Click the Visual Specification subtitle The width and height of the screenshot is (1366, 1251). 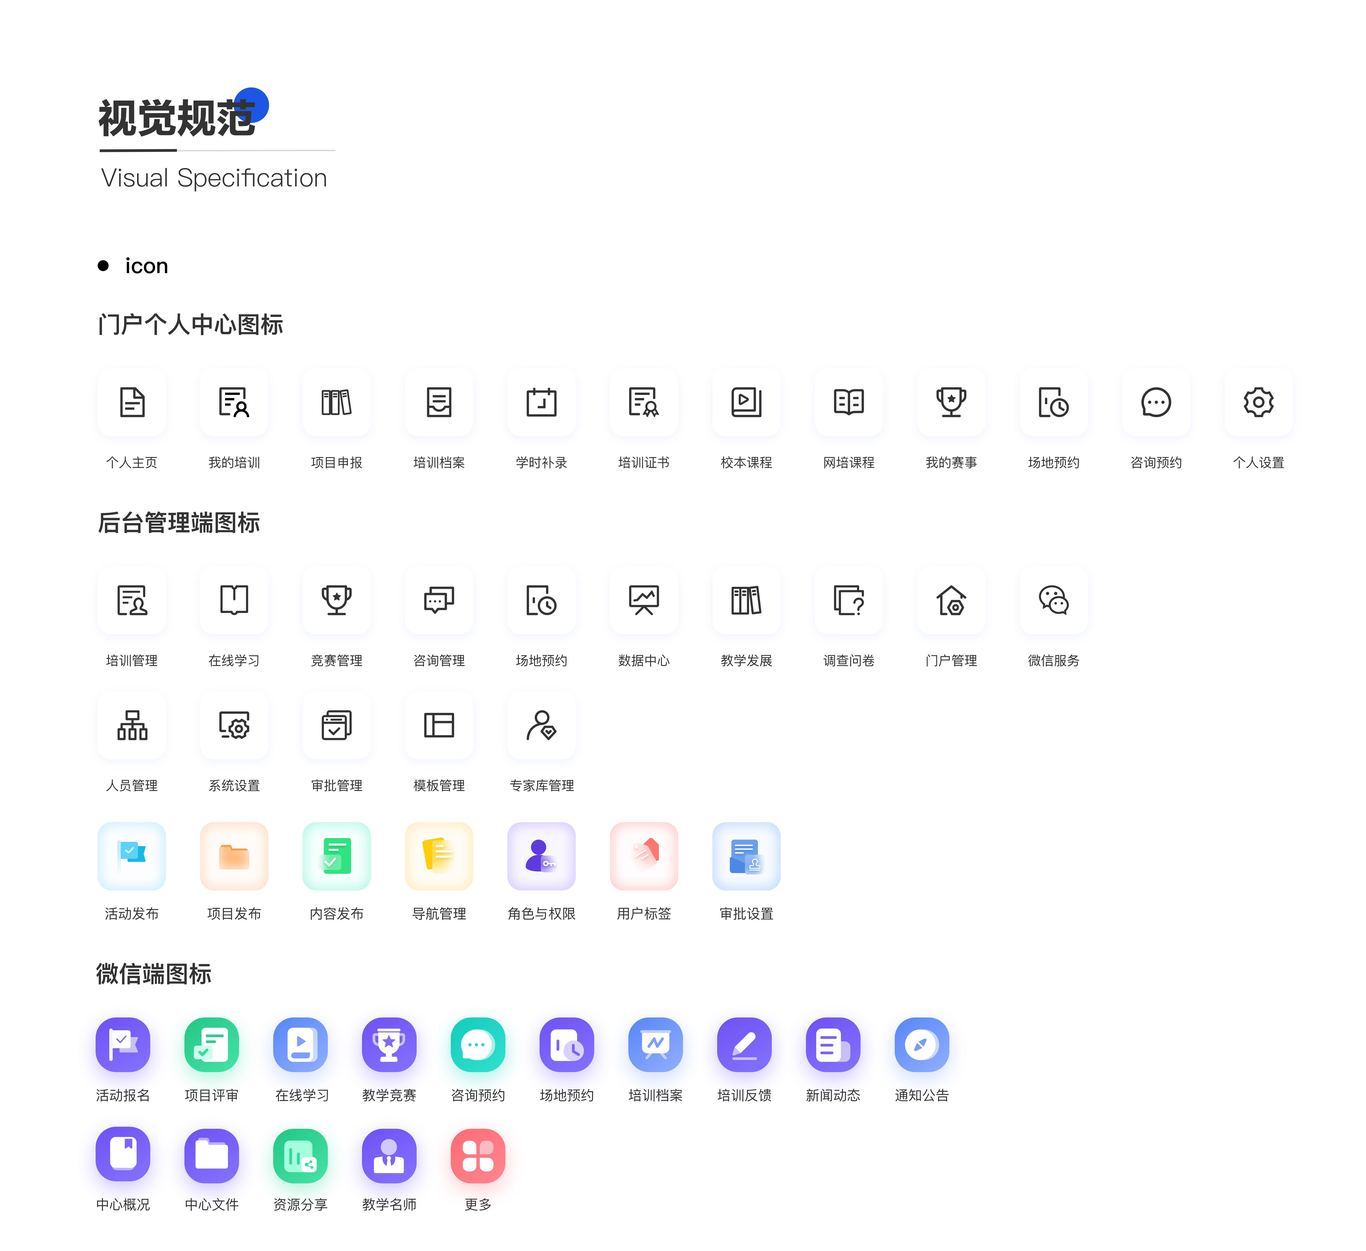(214, 178)
